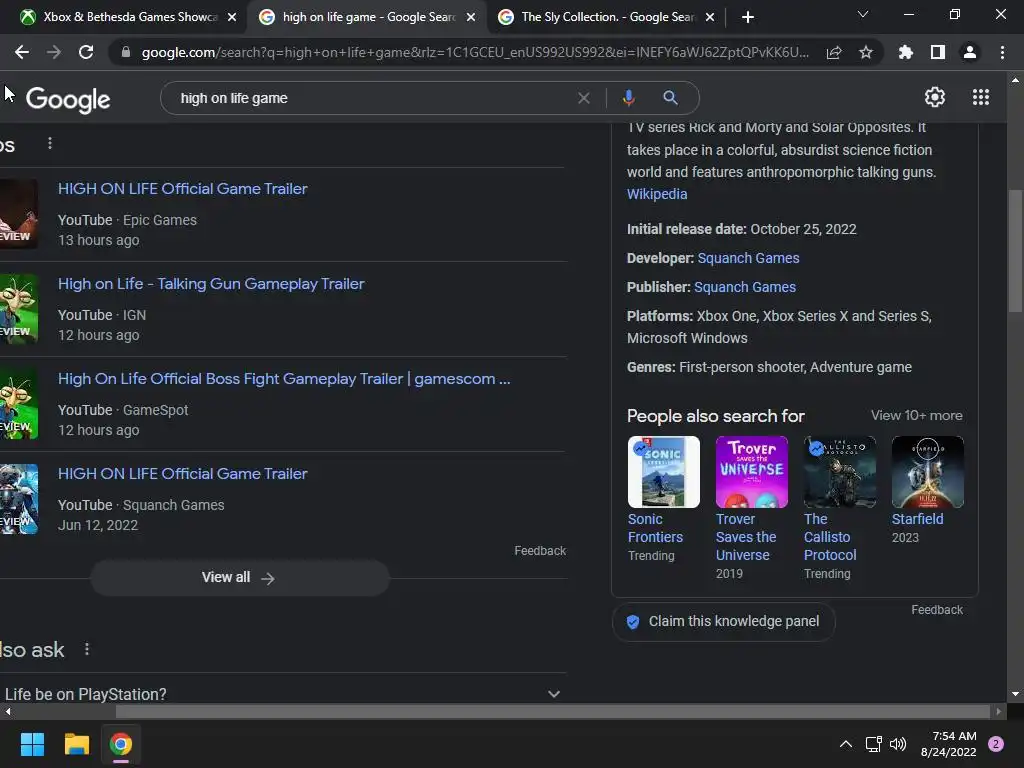Open Boss Fight Gameplay Trailer gamescom link
Viewport: 1024px width, 768px height.
coord(284,379)
